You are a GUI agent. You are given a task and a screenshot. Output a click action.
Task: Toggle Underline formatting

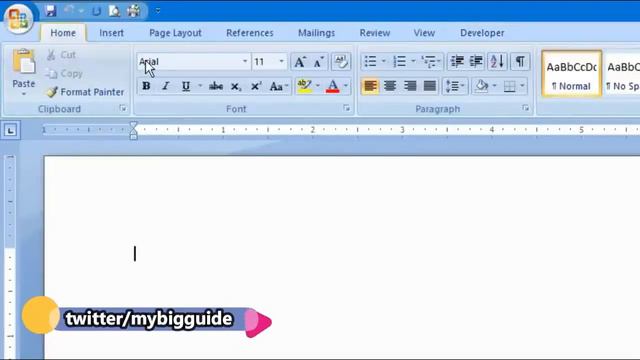pyautogui.click(x=186, y=86)
